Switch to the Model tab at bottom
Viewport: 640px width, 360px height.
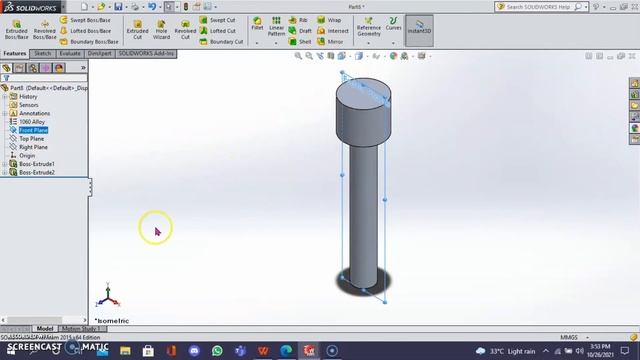tap(45, 329)
